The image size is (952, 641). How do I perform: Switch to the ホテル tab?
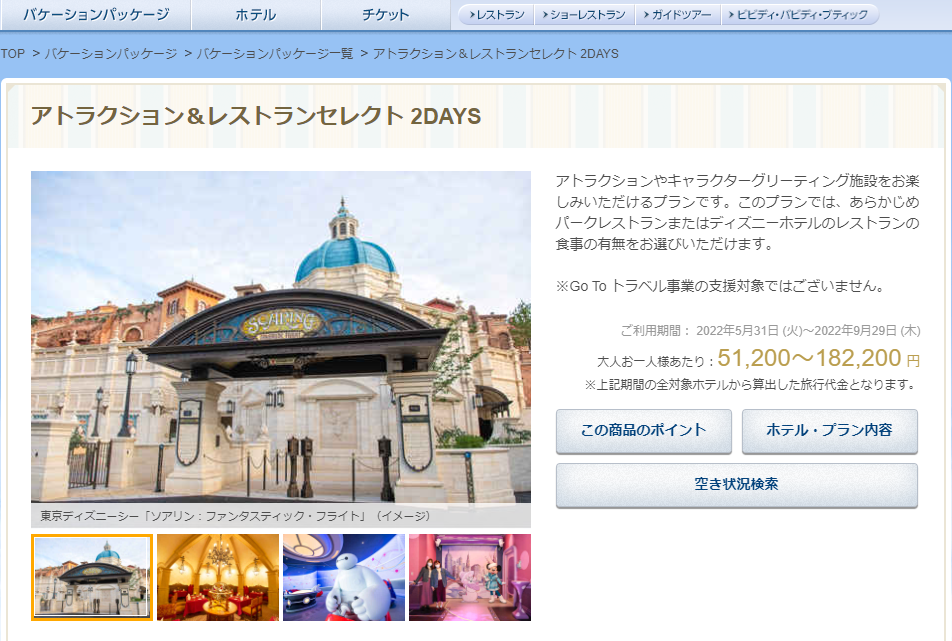256,15
